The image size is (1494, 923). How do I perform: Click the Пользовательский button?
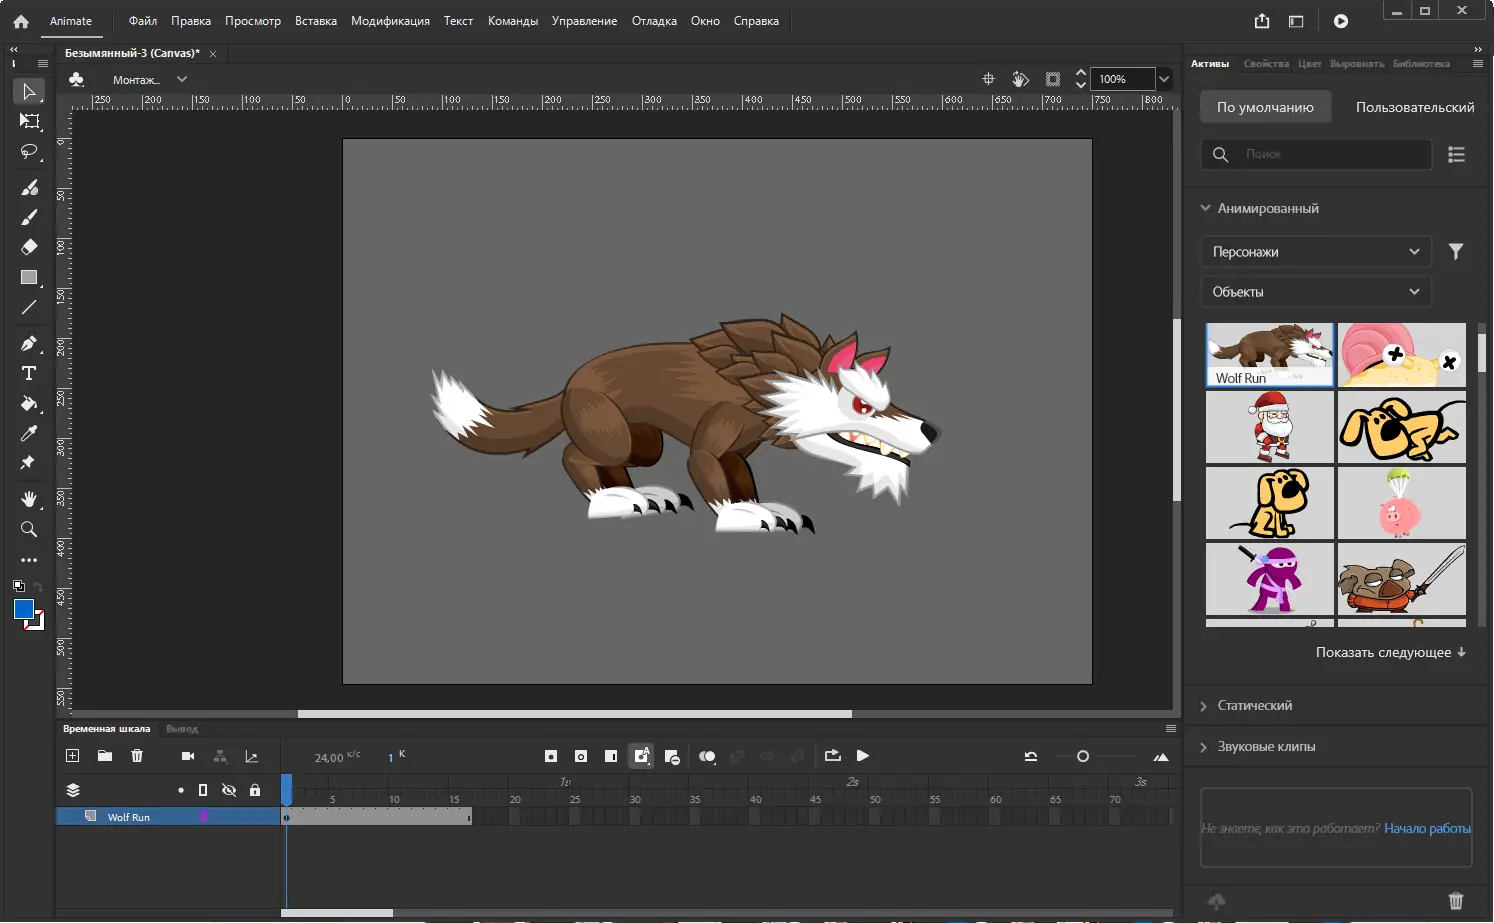[x=1414, y=107]
